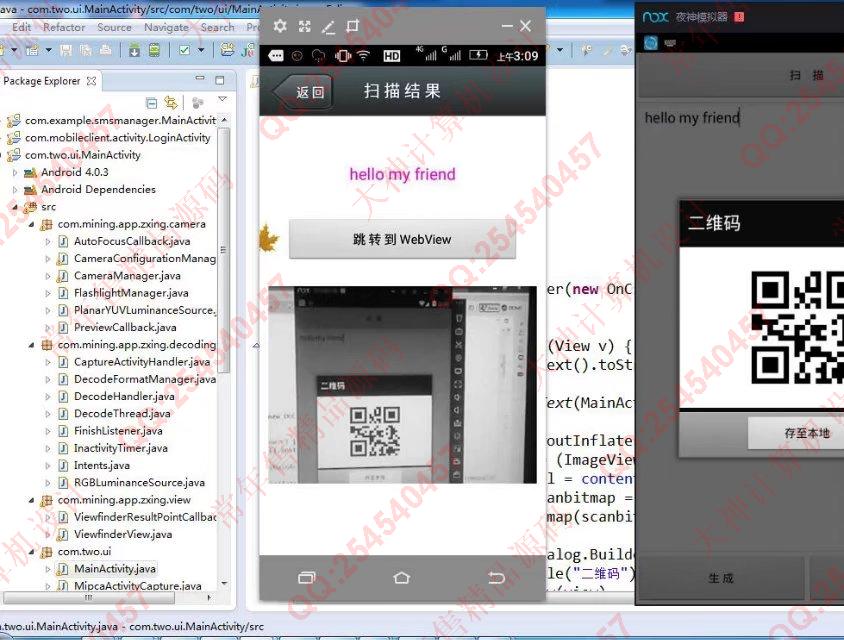Tap the 跳转到WebView button
The image size is (844, 640).
402,239
